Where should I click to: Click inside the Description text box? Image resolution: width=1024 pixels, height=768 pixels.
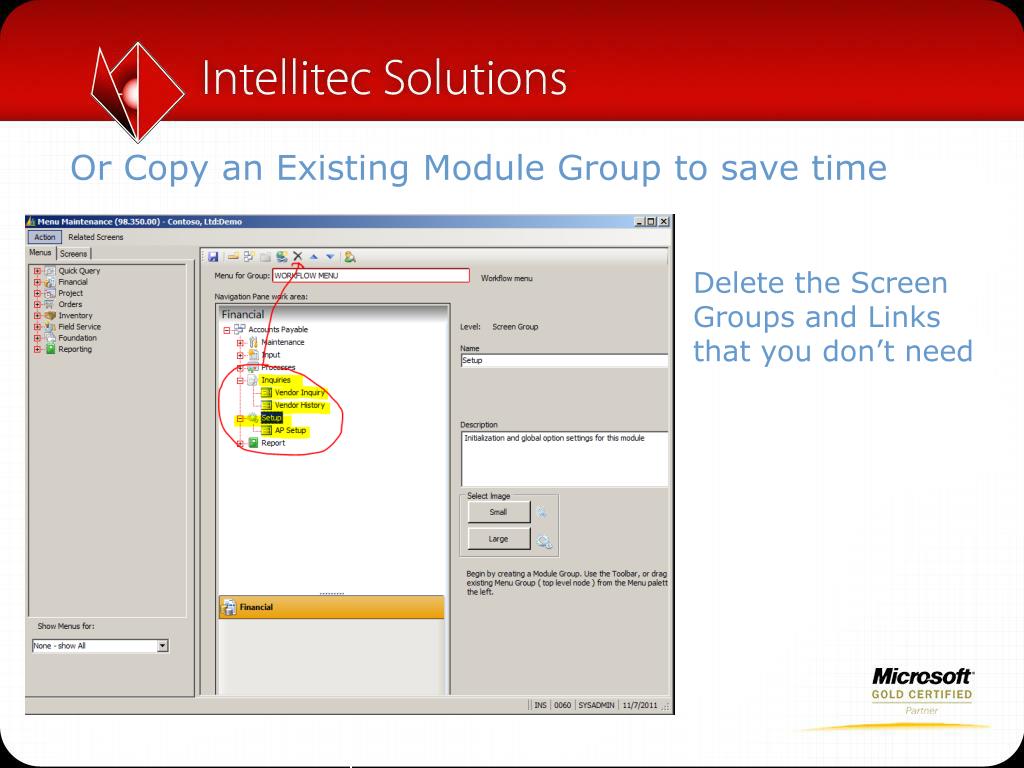coord(564,458)
